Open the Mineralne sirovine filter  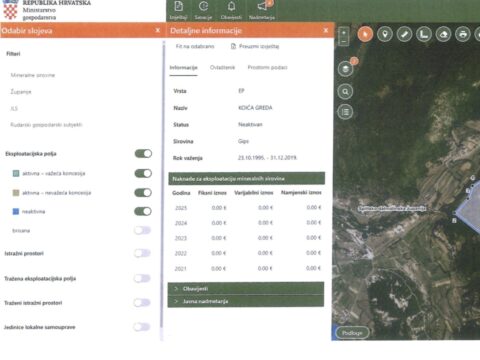tap(33, 75)
